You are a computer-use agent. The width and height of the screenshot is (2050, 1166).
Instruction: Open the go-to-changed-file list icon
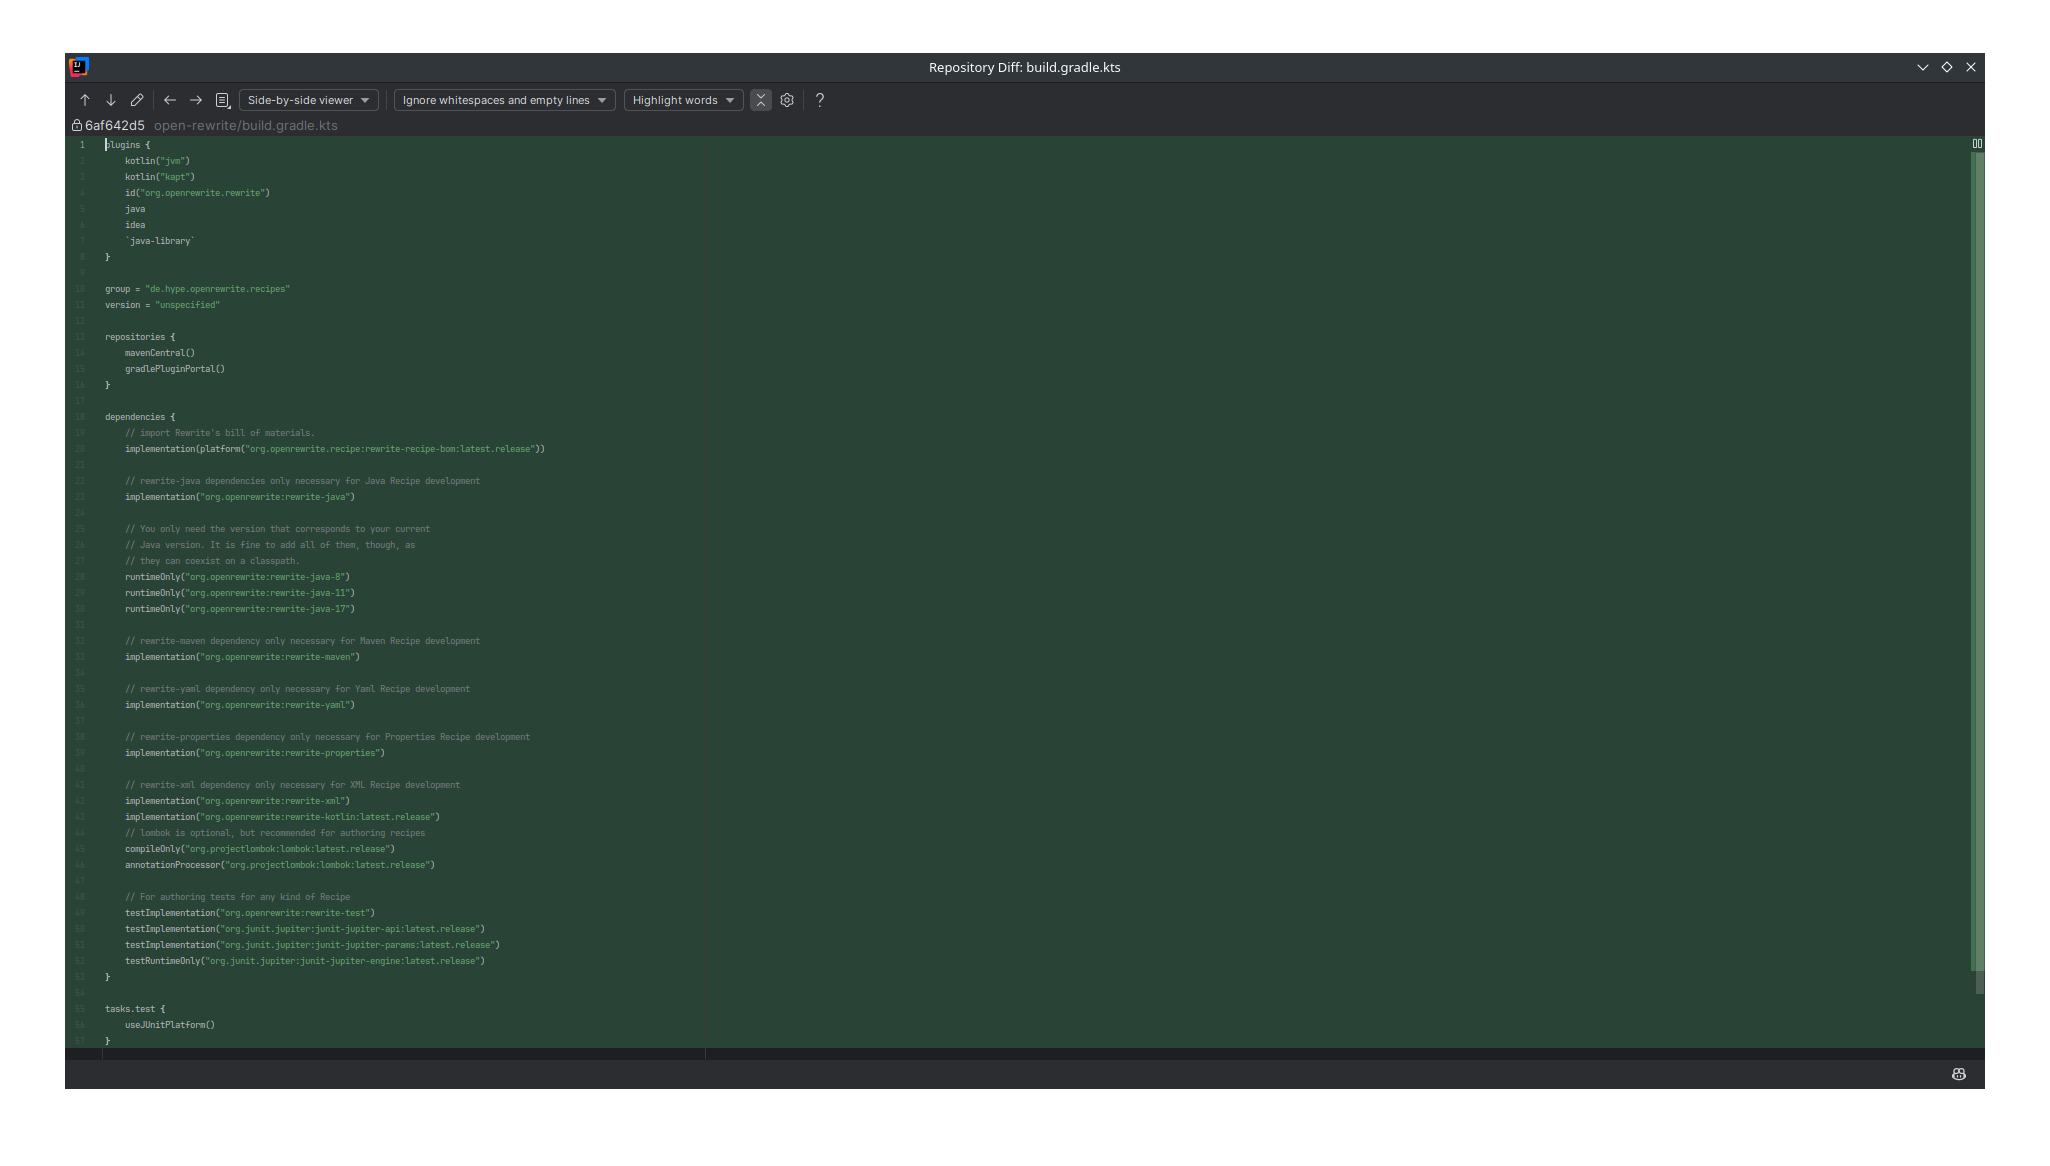(223, 100)
